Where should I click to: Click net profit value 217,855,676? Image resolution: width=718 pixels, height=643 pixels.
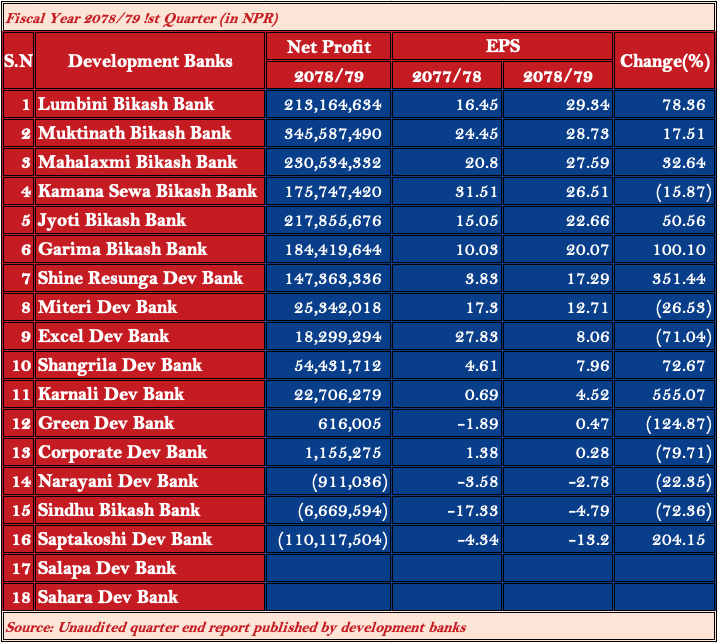328,220
